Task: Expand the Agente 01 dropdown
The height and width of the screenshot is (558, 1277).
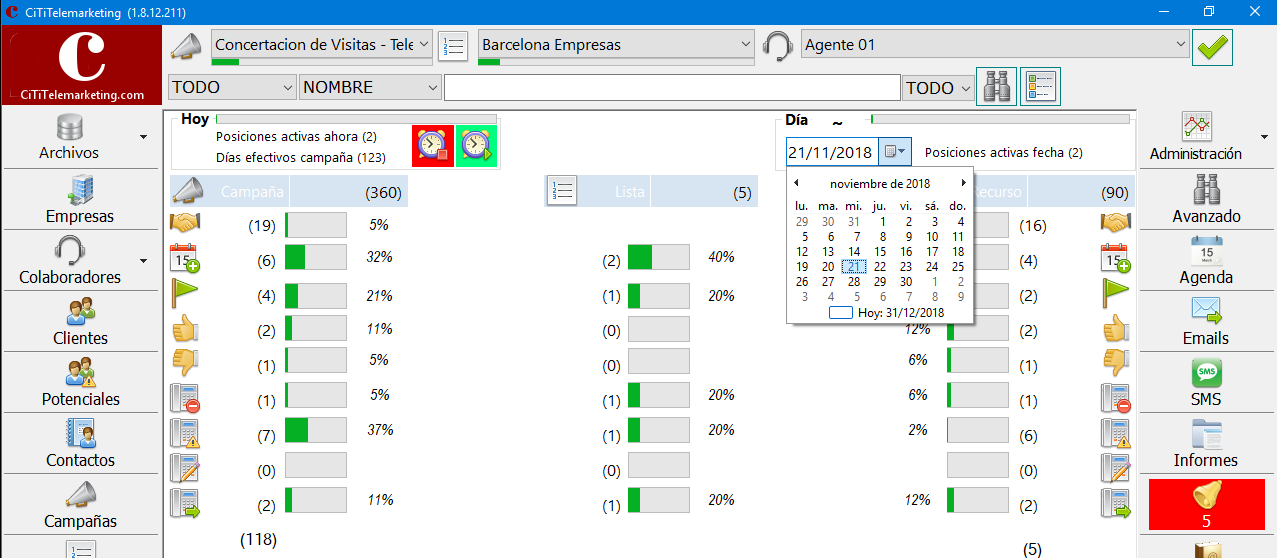Action: pos(1180,44)
